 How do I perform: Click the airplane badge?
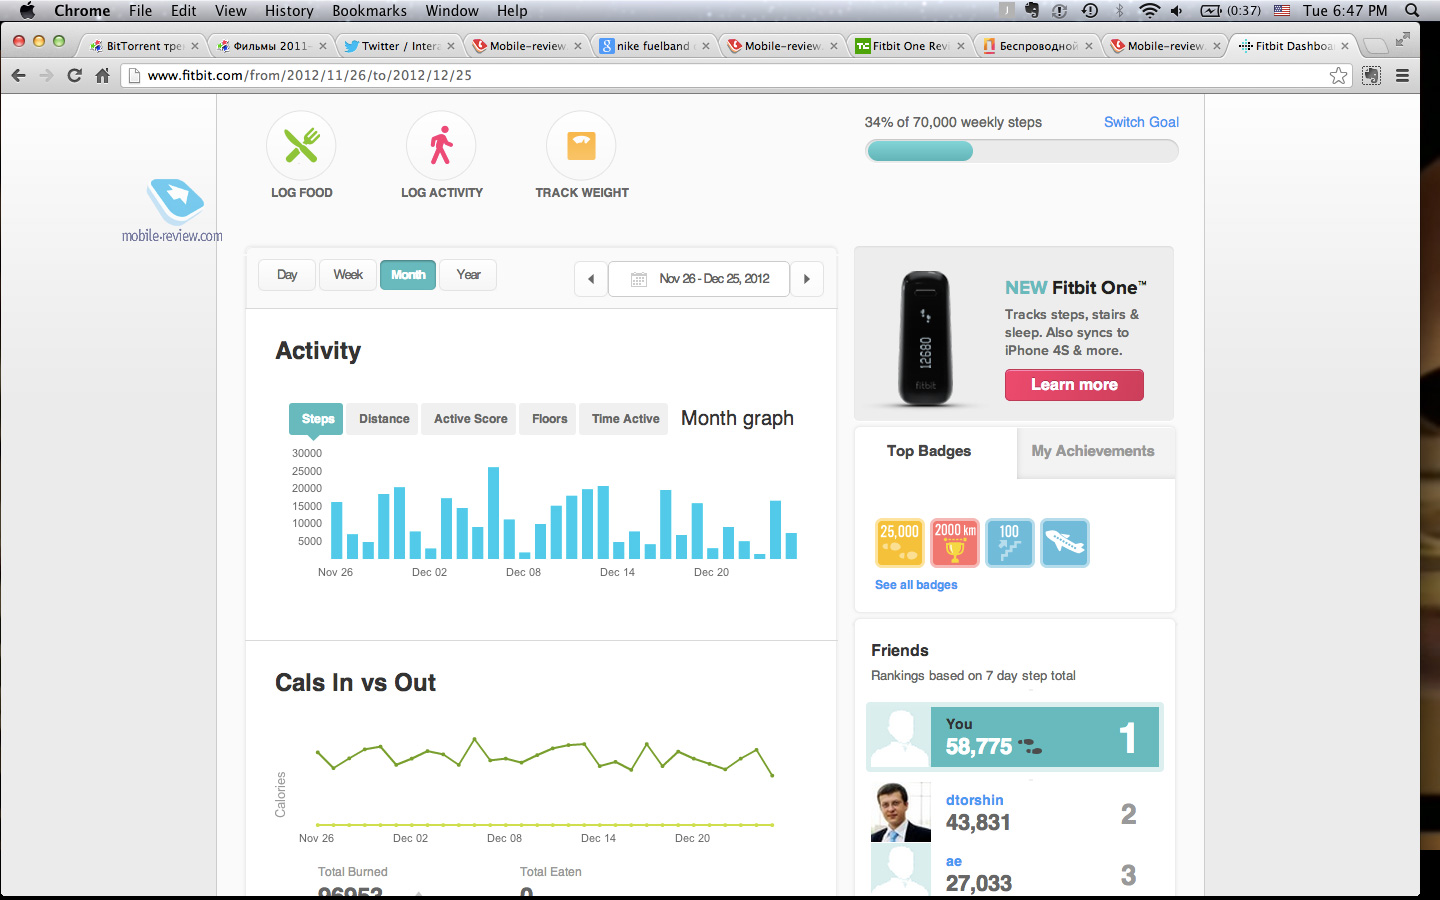1065,543
